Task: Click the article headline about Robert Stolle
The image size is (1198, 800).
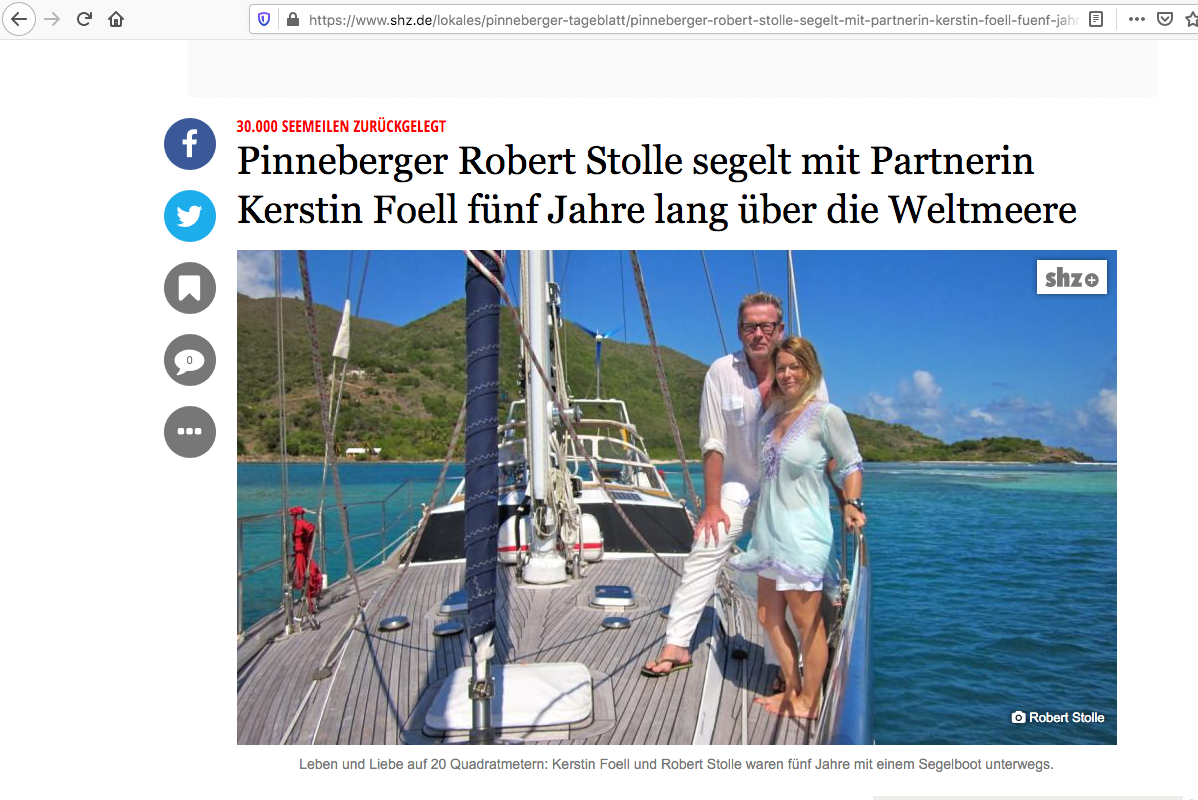Action: pos(656,185)
